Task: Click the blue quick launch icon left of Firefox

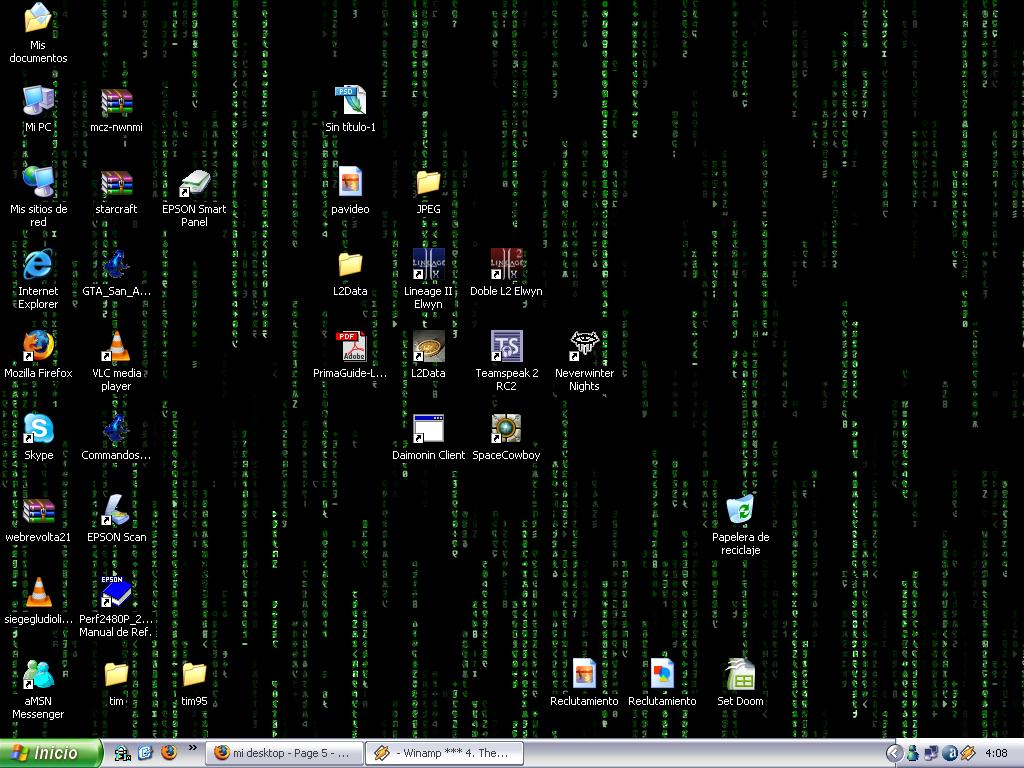Action: coord(145,753)
